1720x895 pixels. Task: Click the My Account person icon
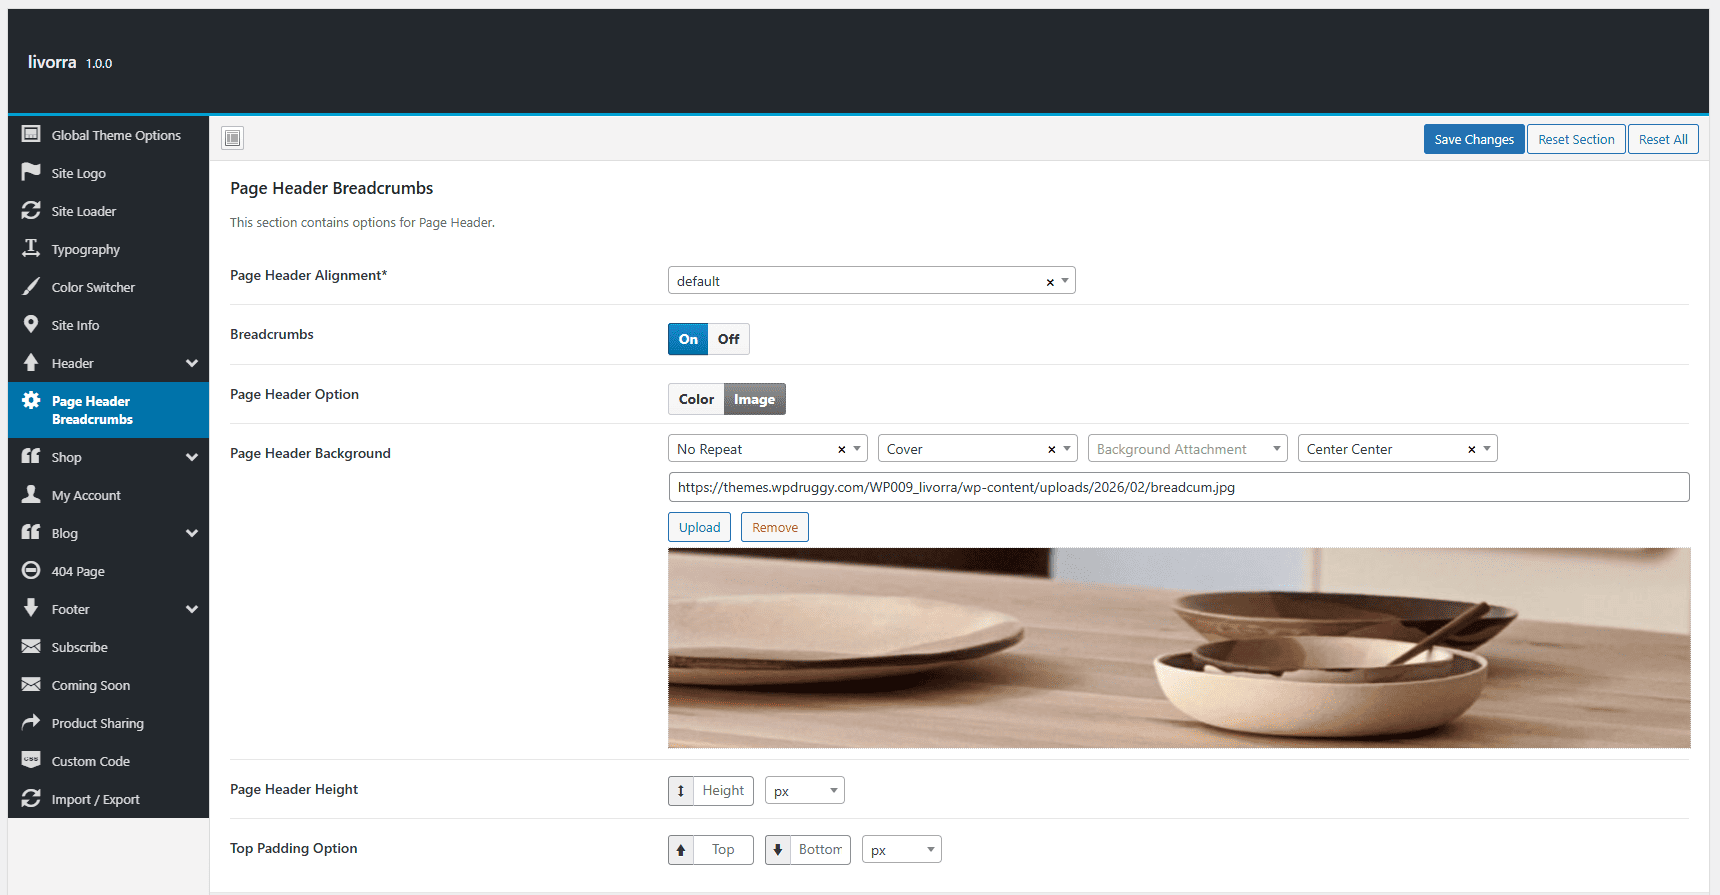click(x=31, y=494)
